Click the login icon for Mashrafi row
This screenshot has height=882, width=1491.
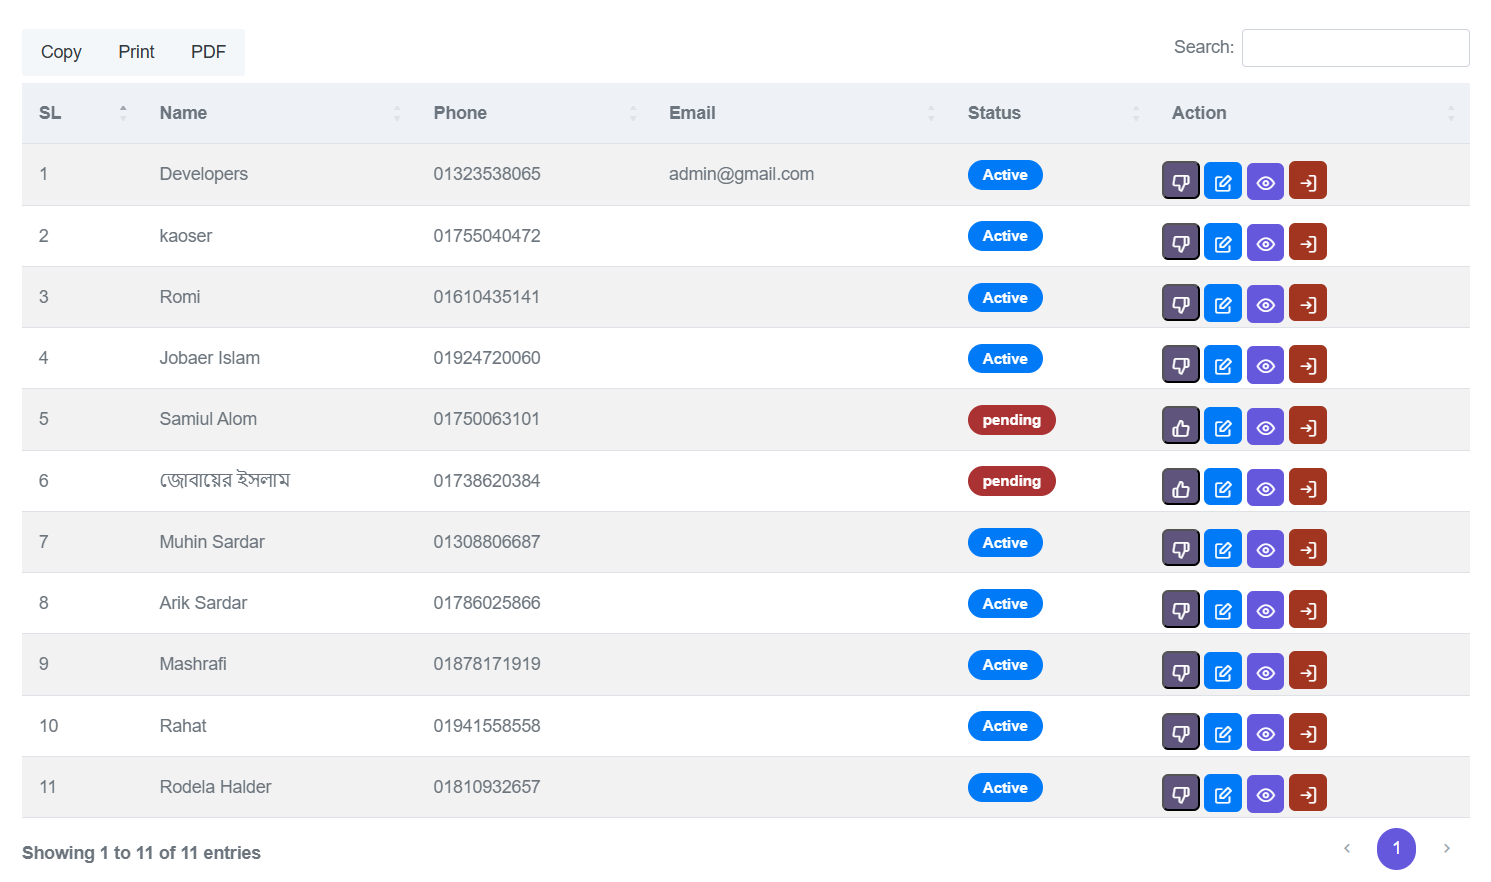[1307, 671]
